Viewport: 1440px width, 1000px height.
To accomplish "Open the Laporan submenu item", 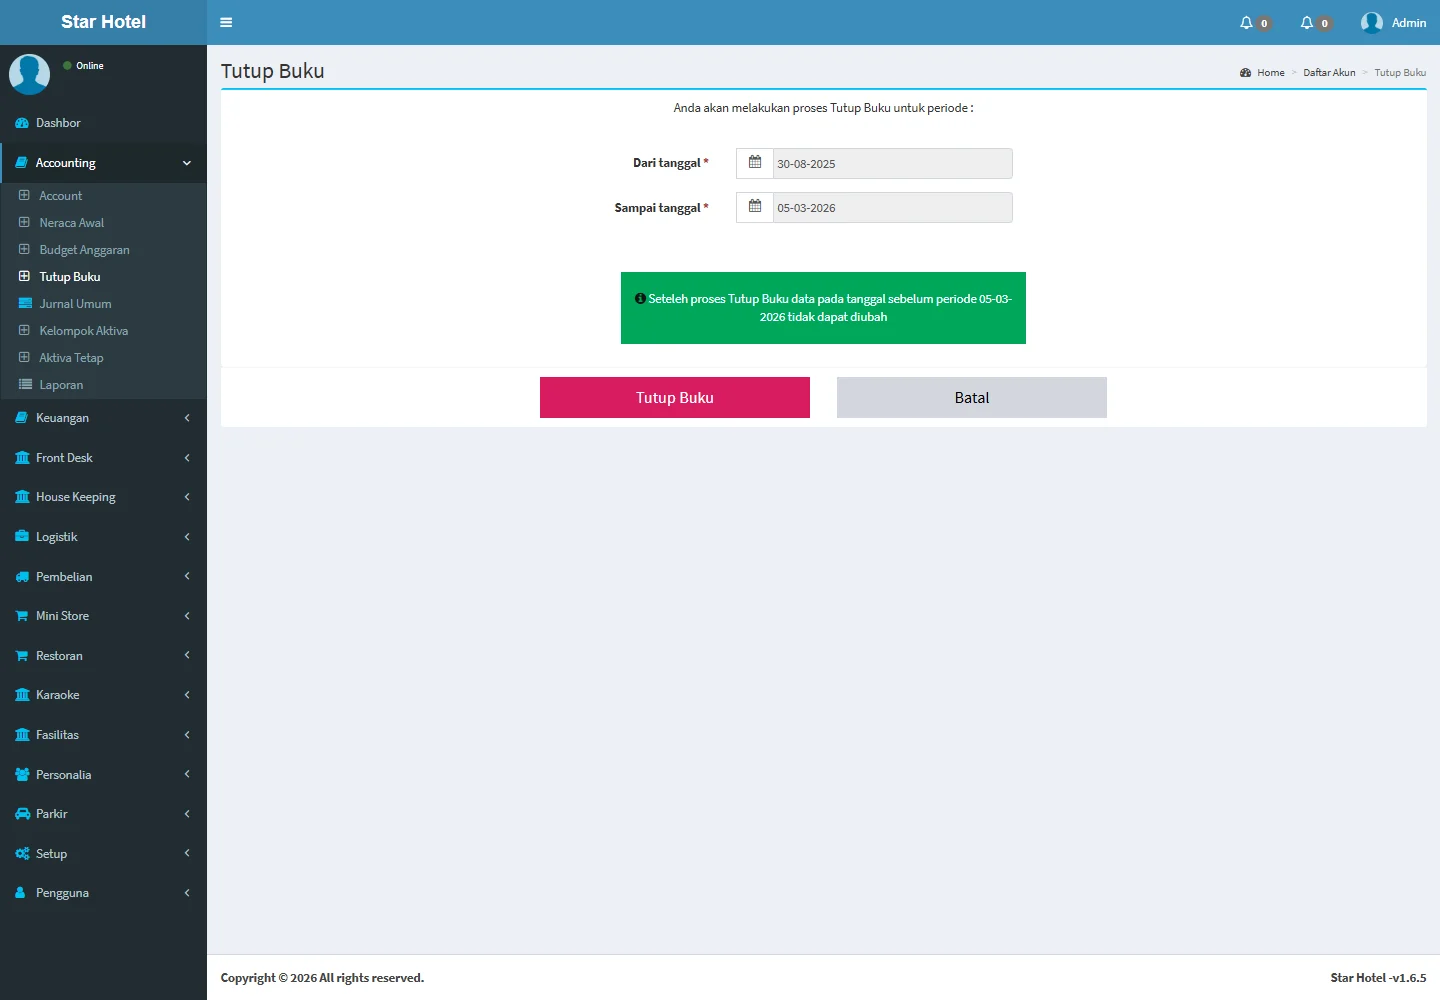I will coord(61,385).
